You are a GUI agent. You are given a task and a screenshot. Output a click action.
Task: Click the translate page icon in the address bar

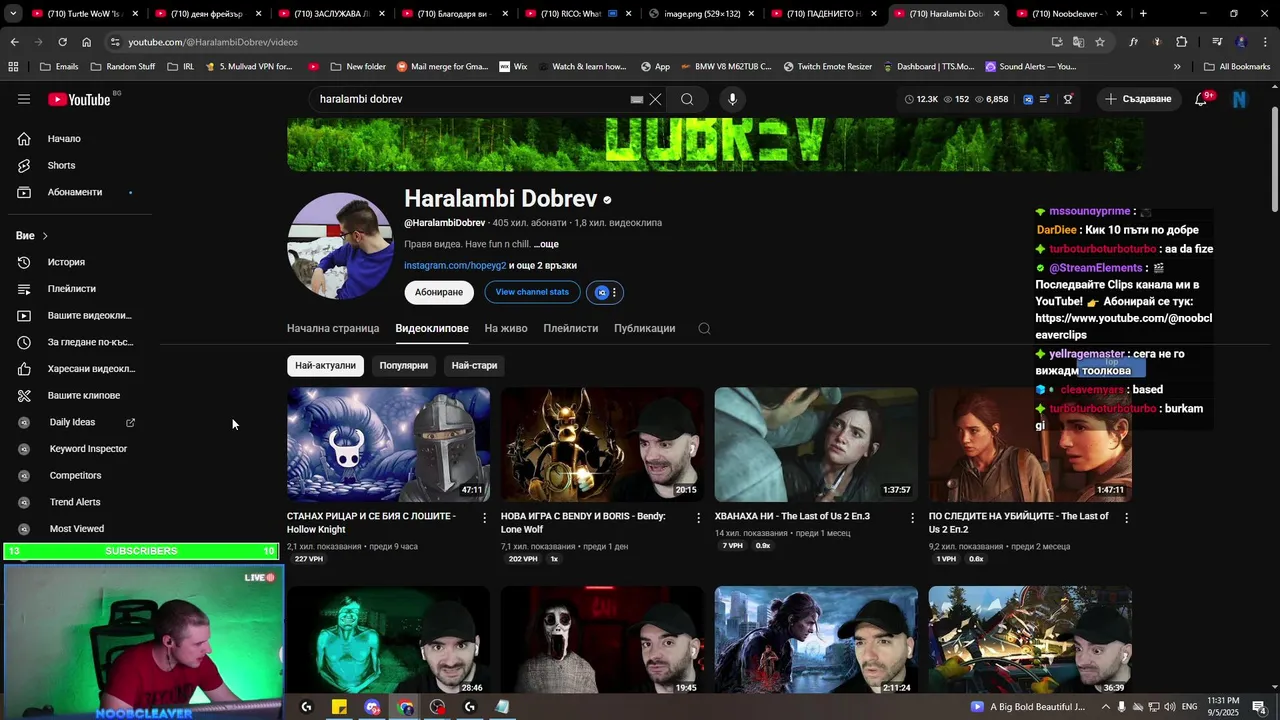(x=1078, y=42)
